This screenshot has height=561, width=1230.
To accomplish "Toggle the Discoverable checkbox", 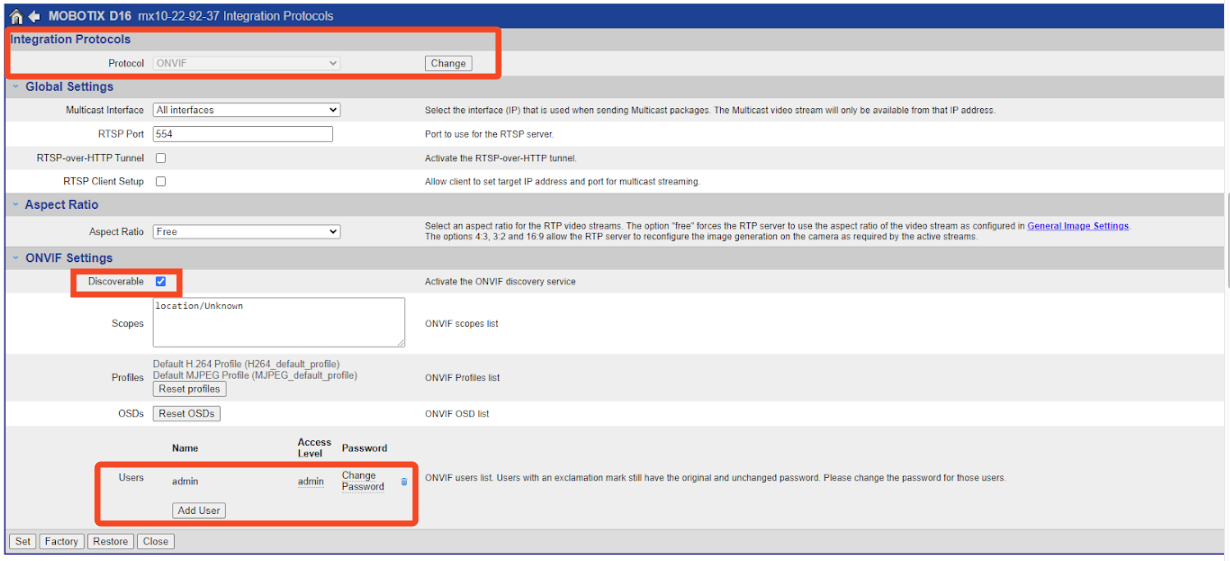I will [x=160, y=282].
